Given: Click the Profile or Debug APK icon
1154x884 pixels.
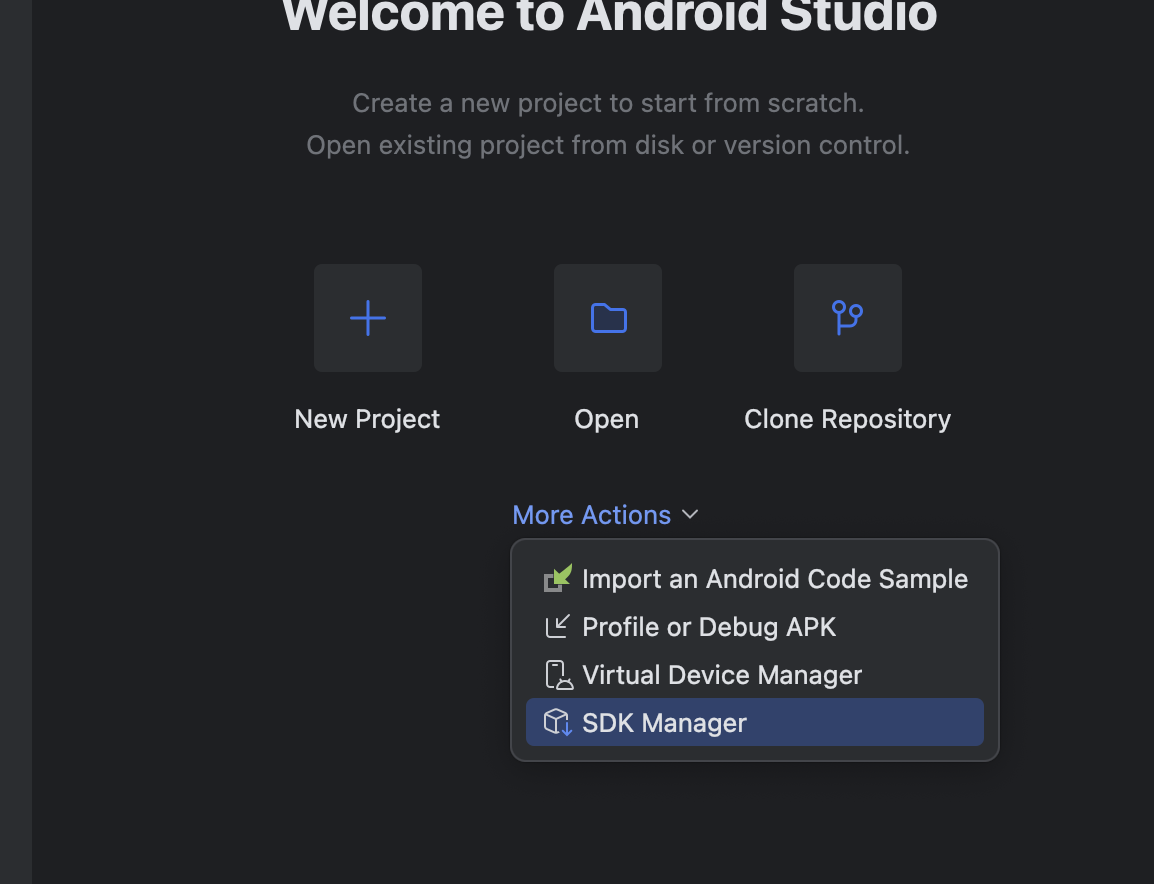Looking at the screenshot, I should pos(558,627).
